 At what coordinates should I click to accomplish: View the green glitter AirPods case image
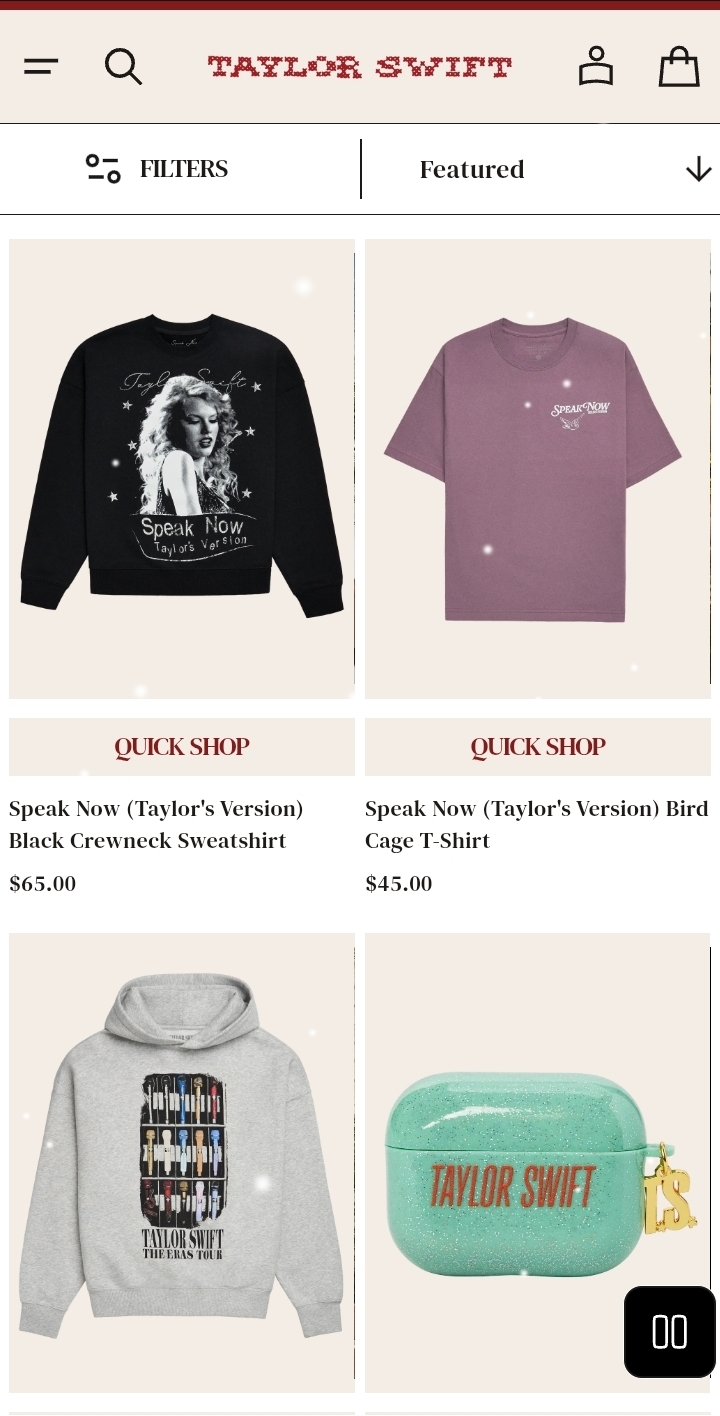click(538, 1163)
